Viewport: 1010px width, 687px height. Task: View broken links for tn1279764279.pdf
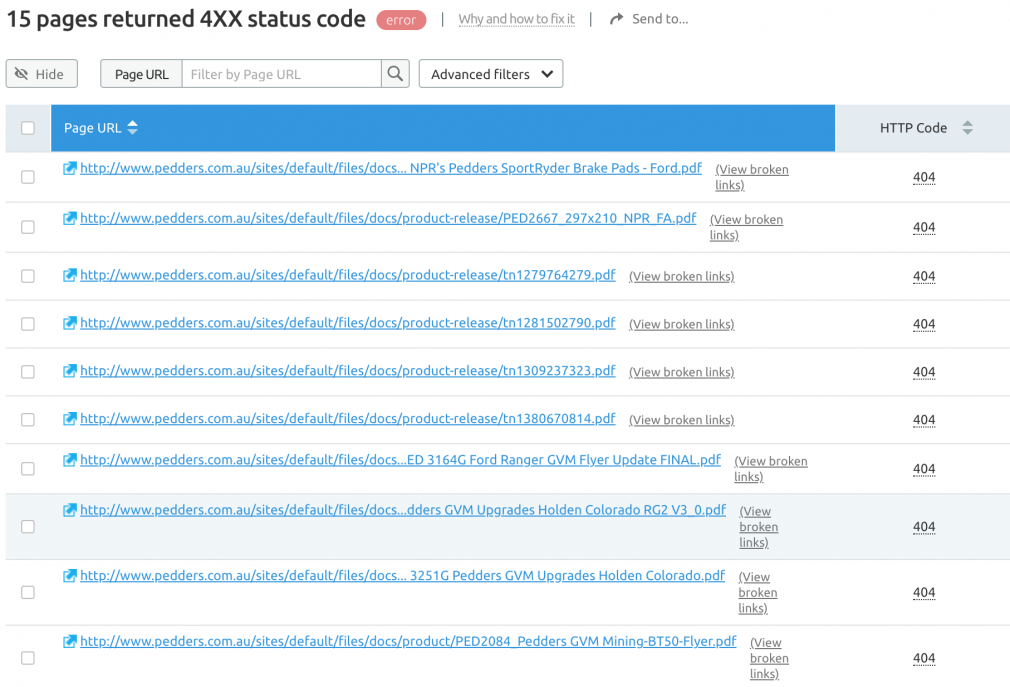[x=681, y=276]
